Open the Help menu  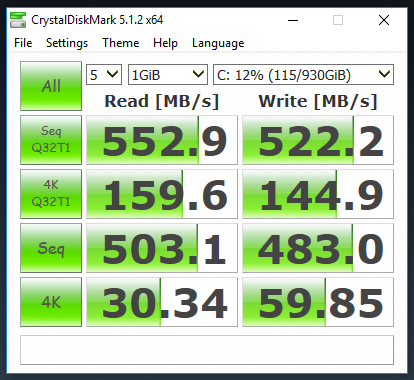click(165, 43)
